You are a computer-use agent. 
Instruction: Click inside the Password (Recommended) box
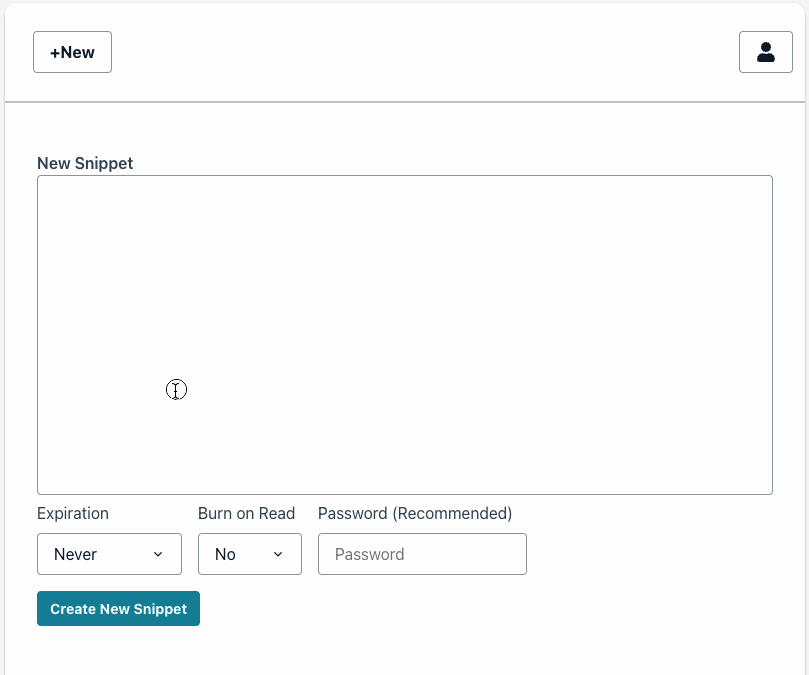click(421, 553)
